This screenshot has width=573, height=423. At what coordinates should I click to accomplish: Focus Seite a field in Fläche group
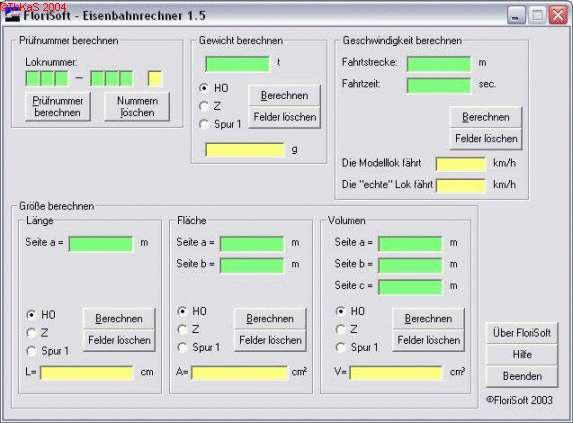pos(252,244)
